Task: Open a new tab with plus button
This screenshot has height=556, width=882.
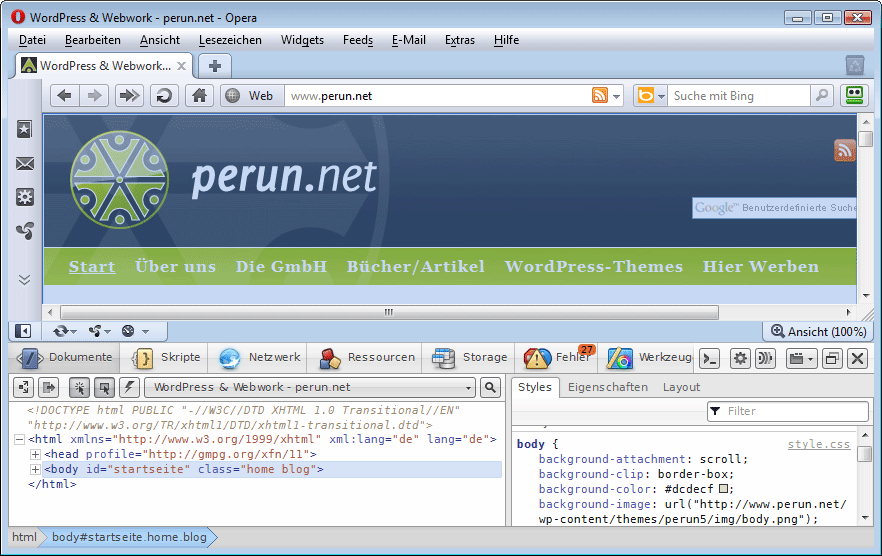Action: [214, 66]
